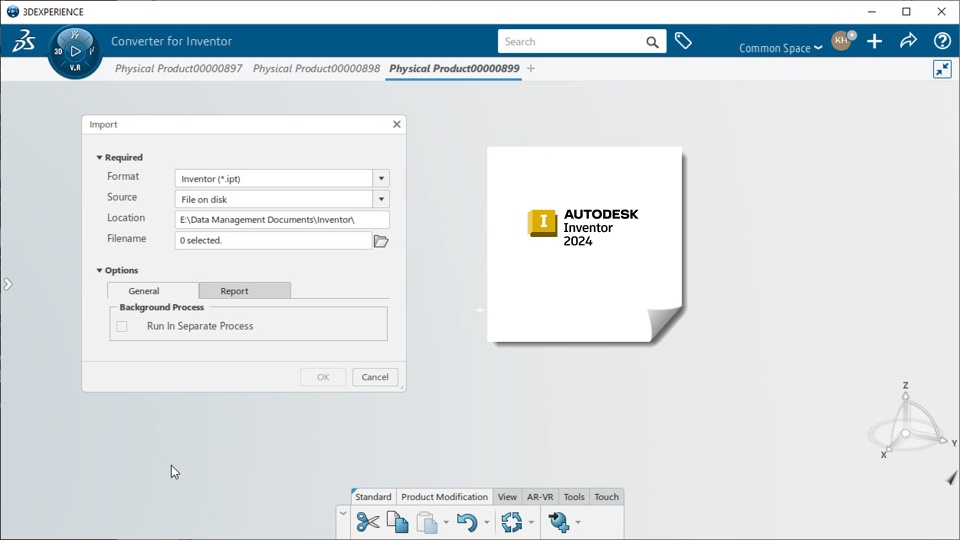The width and height of the screenshot is (960, 540).
Task: Click the Autodesk Inventor 2024 page thumbnail
Action: (585, 244)
